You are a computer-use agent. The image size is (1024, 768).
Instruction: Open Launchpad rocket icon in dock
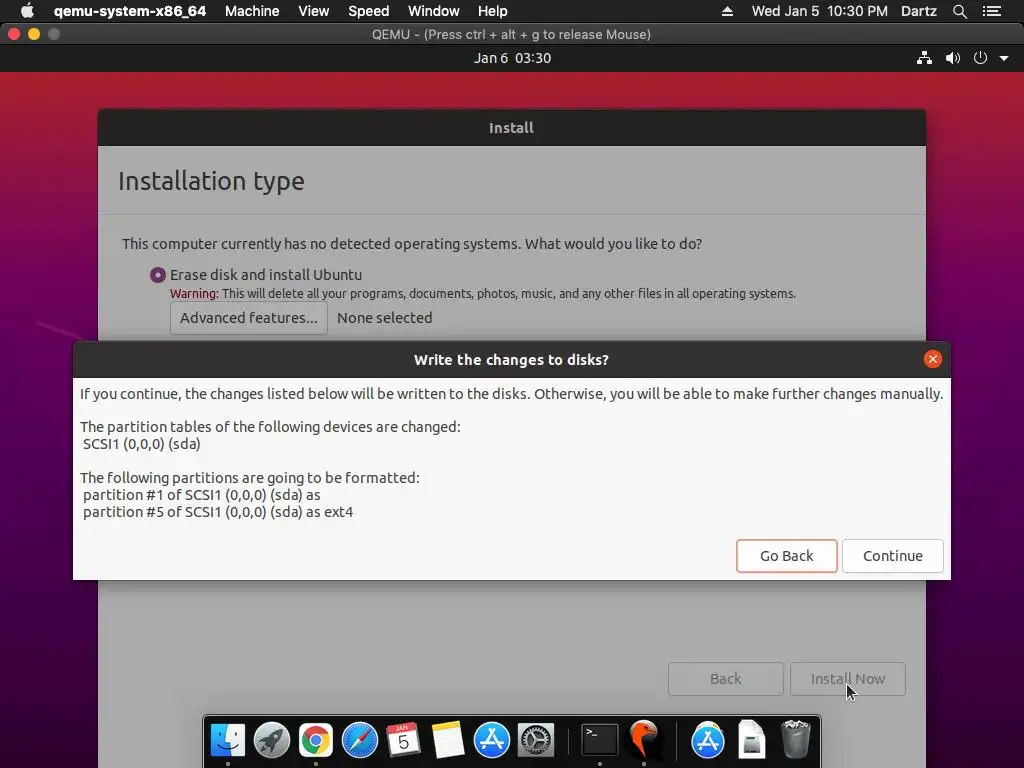(272, 741)
